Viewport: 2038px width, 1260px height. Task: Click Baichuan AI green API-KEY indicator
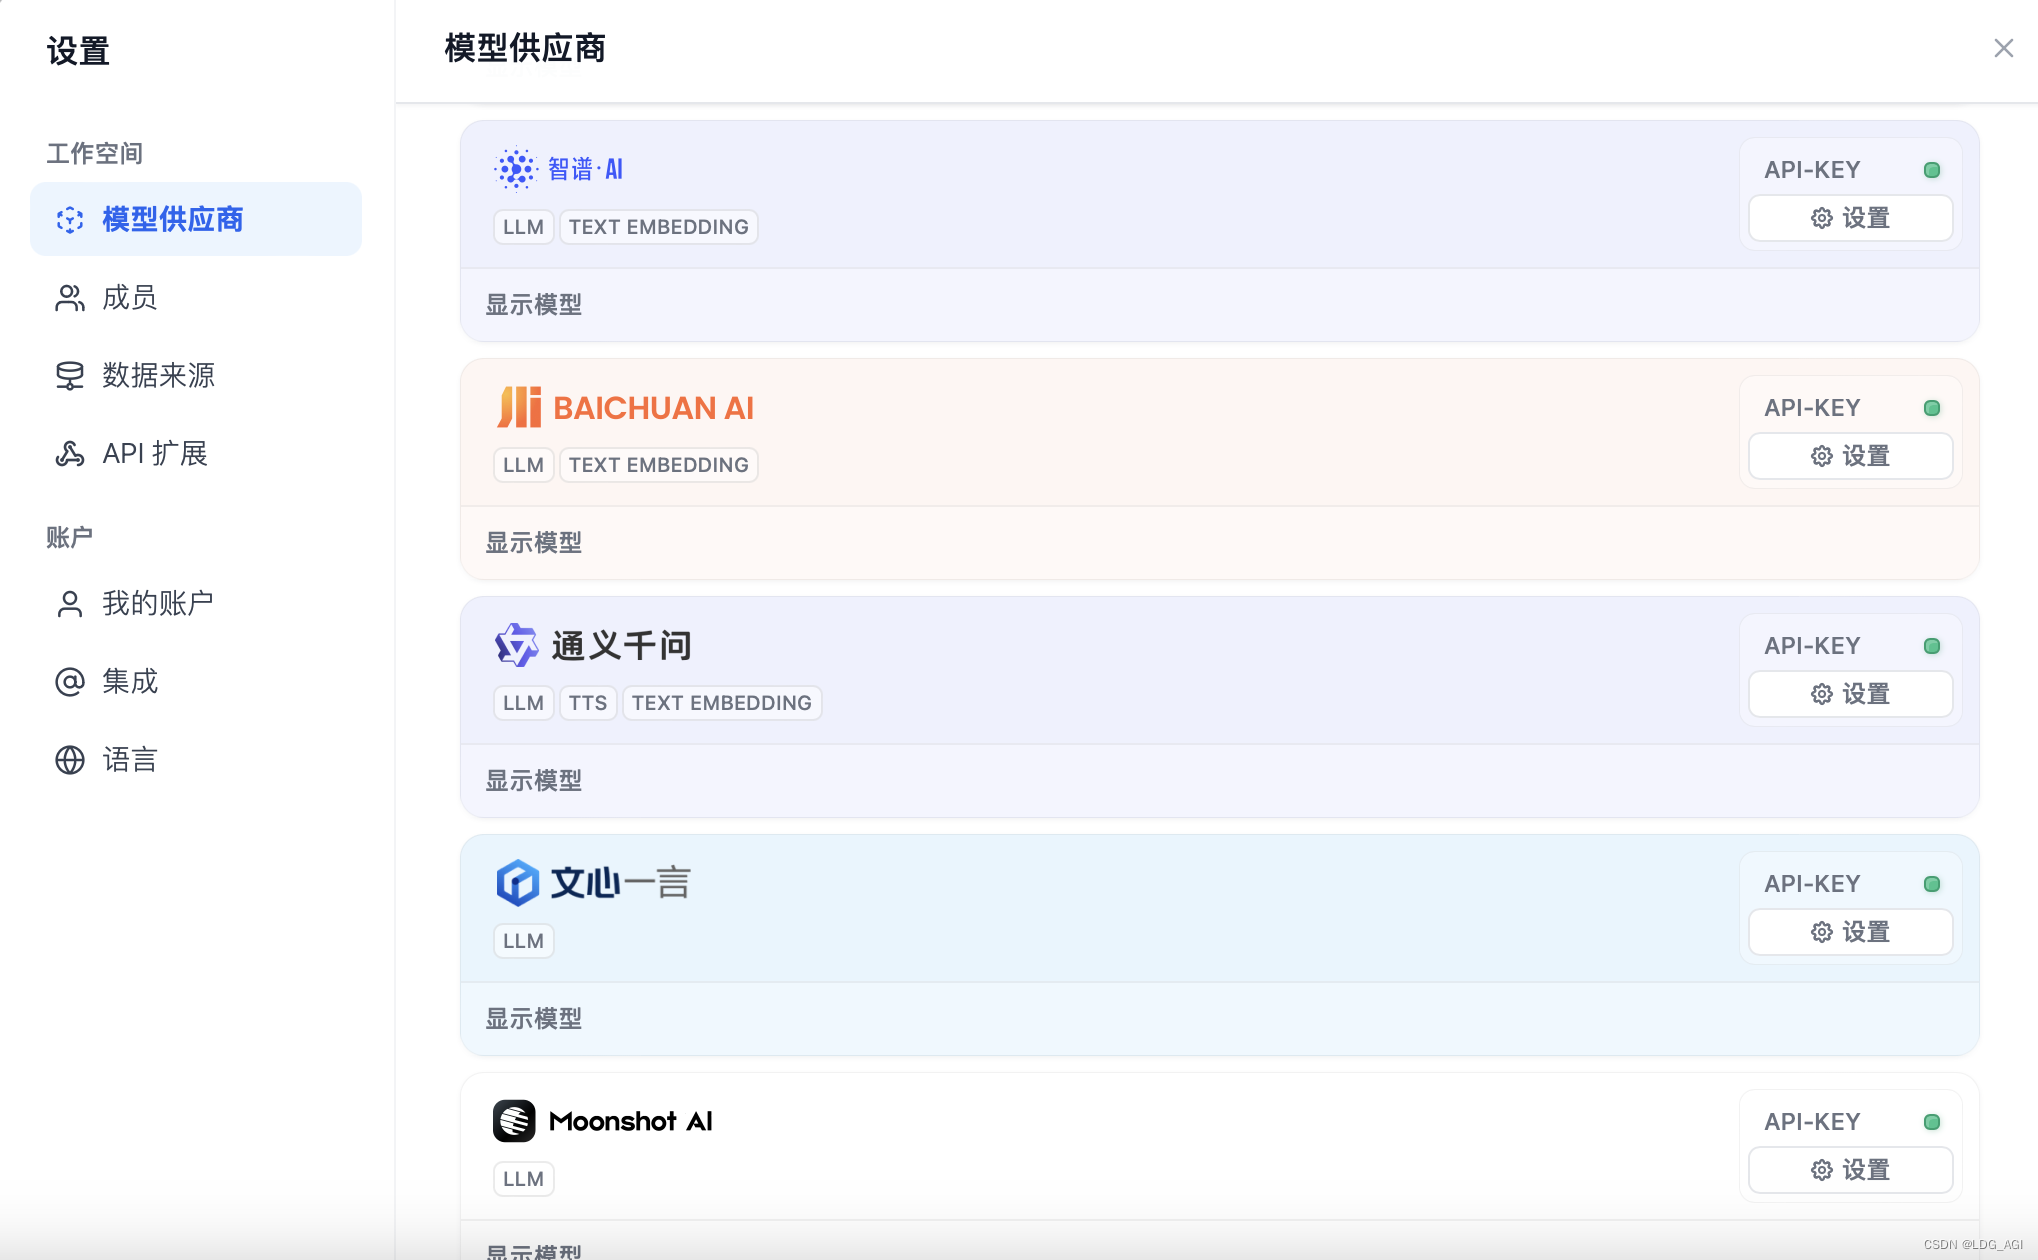tap(1932, 408)
